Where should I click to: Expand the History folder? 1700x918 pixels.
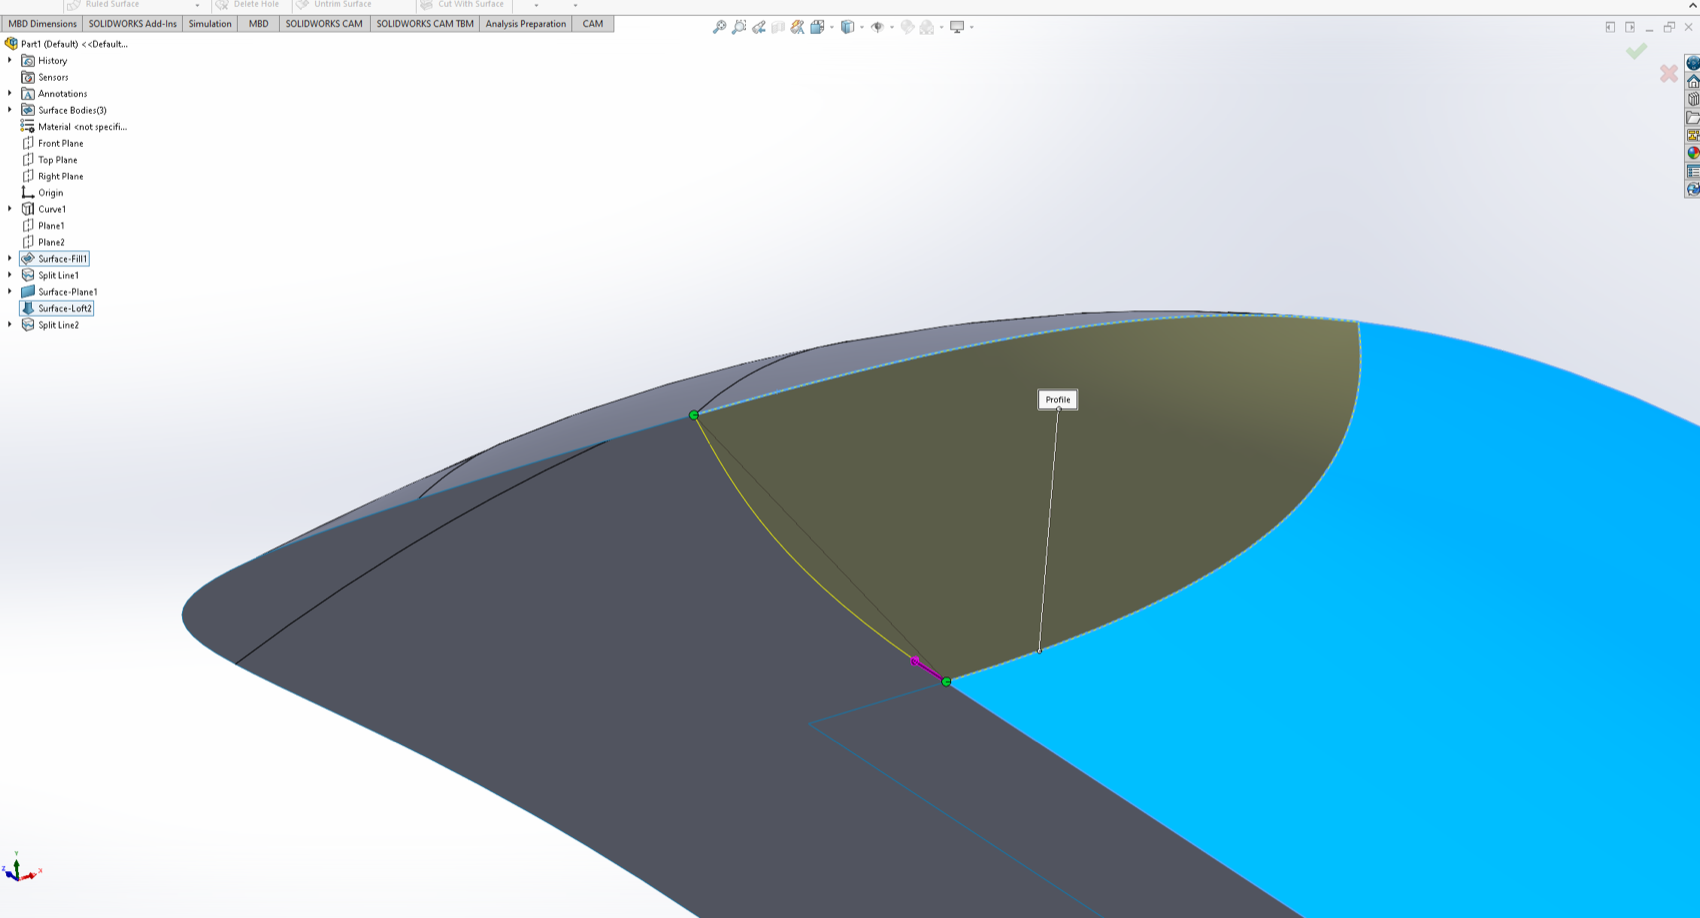point(10,61)
